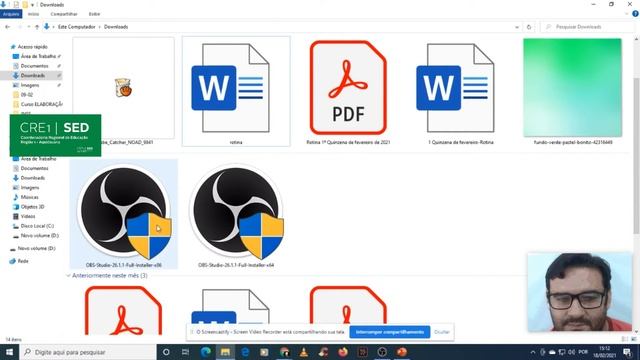This screenshot has height=360, width=640.
Task: Show hidden system tray icons
Action: [x=533, y=352]
